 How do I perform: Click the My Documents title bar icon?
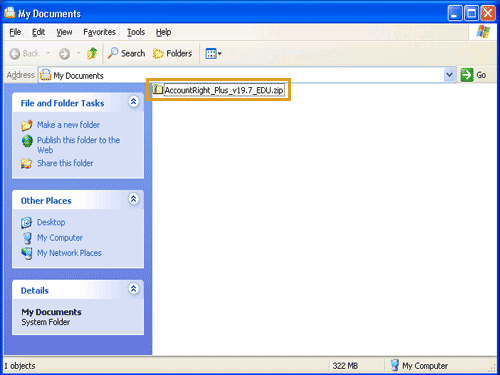(10, 13)
